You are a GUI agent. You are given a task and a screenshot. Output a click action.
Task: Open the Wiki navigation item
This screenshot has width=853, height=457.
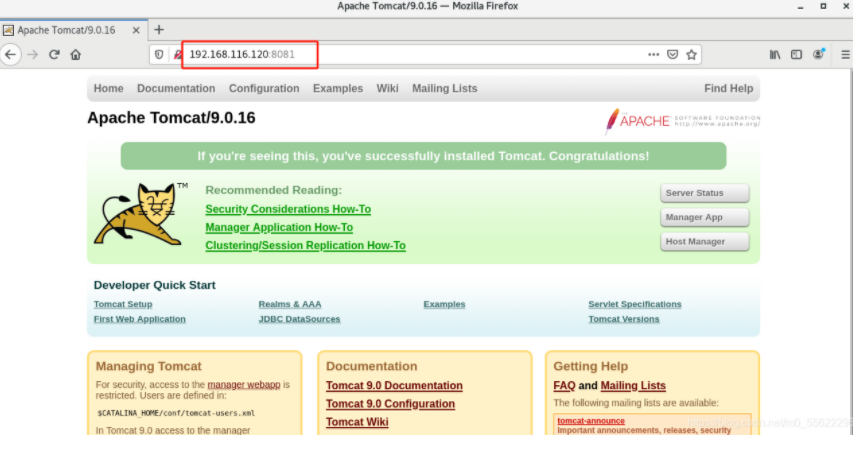[x=387, y=88]
